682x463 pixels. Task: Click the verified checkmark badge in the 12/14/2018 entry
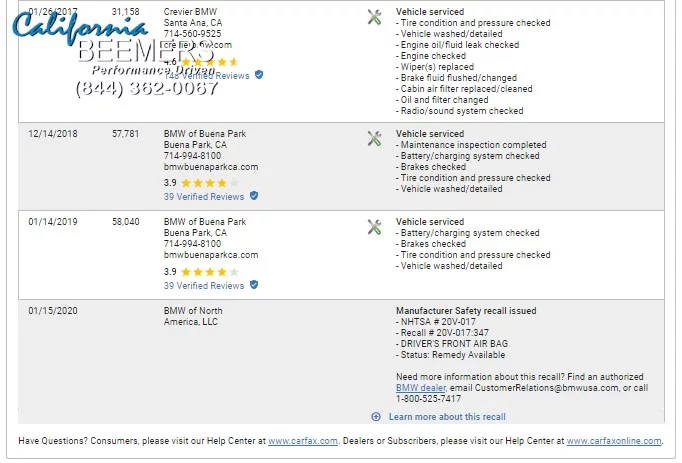click(x=254, y=197)
